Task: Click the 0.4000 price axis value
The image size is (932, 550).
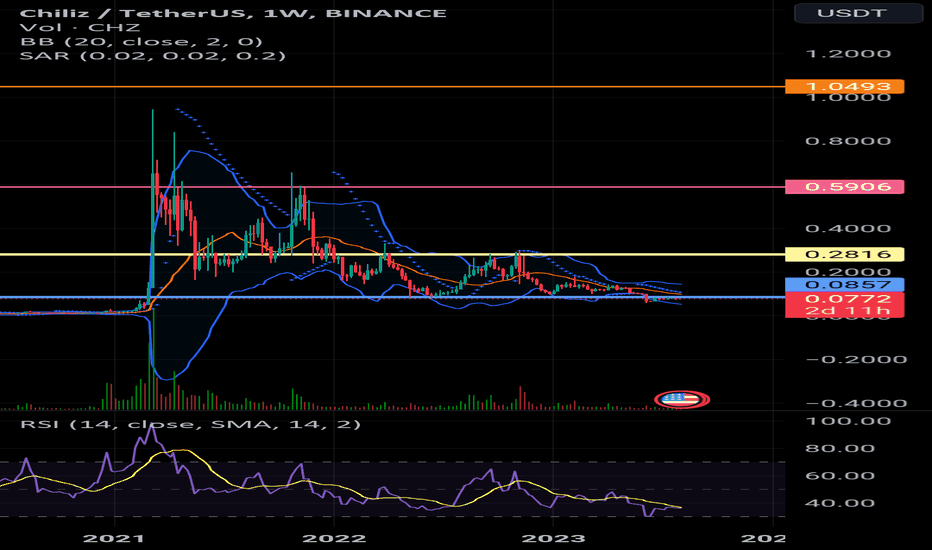Action: click(x=848, y=228)
